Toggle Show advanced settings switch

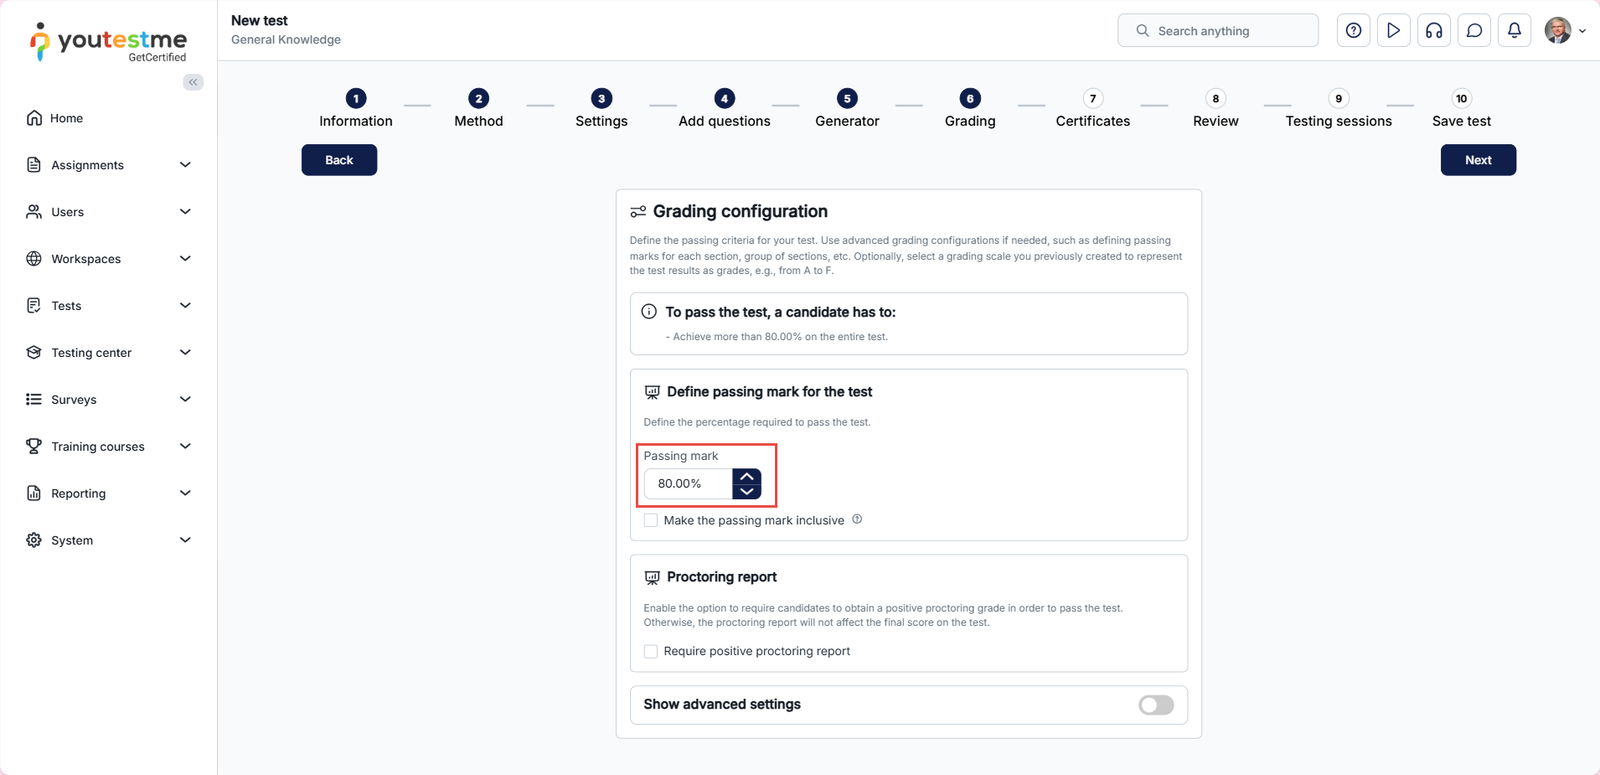click(1156, 705)
